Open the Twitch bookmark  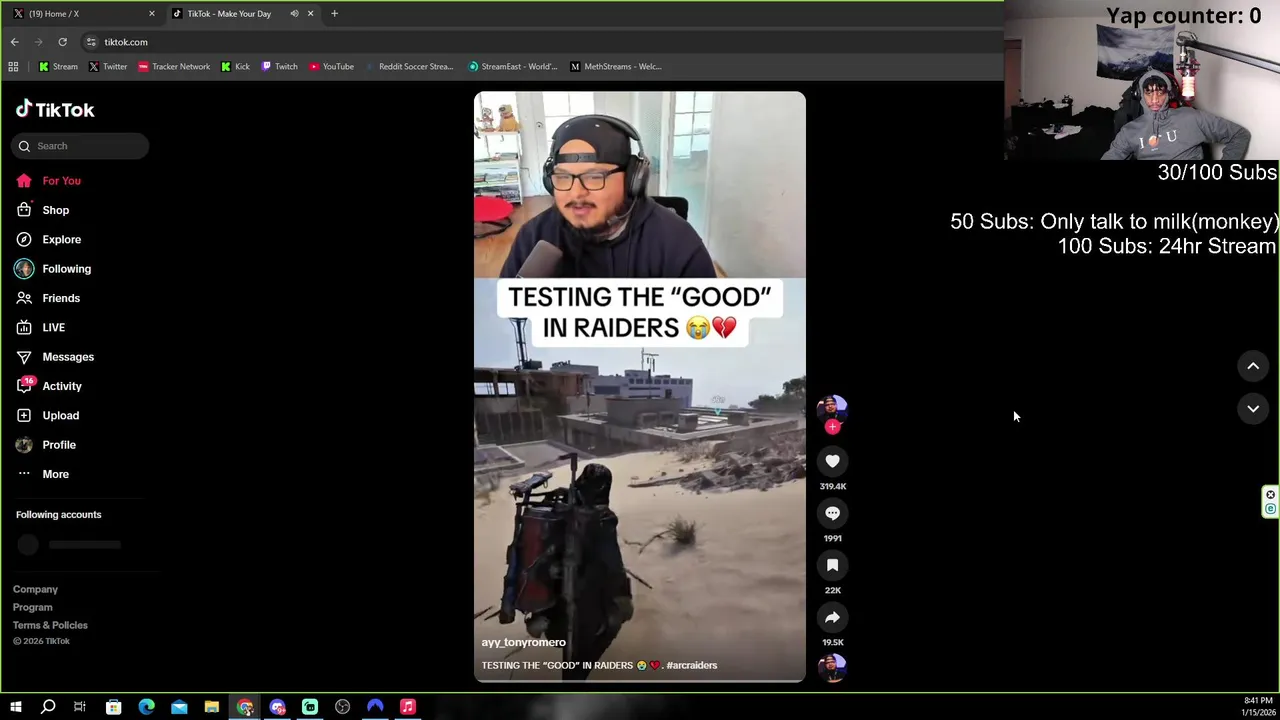click(x=279, y=67)
